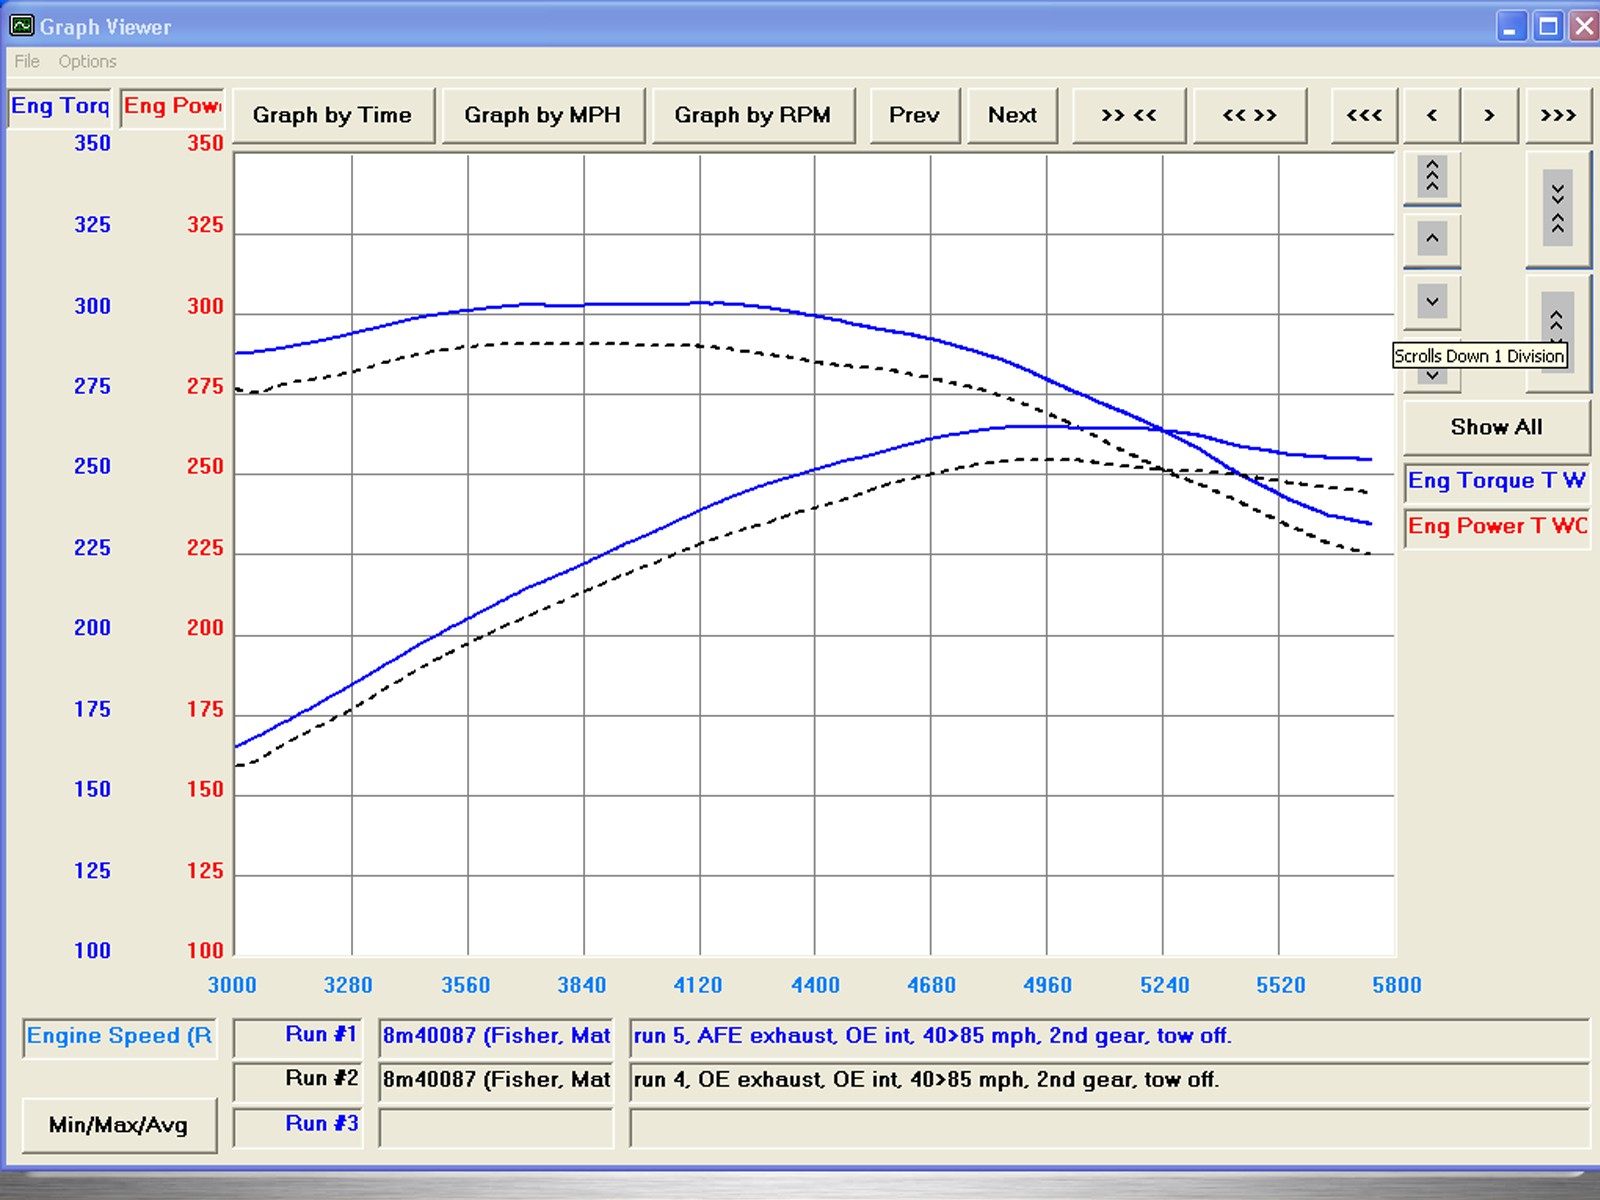The width and height of the screenshot is (1600, 1200).
Task: Click the single '<' scroll left button
Action: (1432, 115)
